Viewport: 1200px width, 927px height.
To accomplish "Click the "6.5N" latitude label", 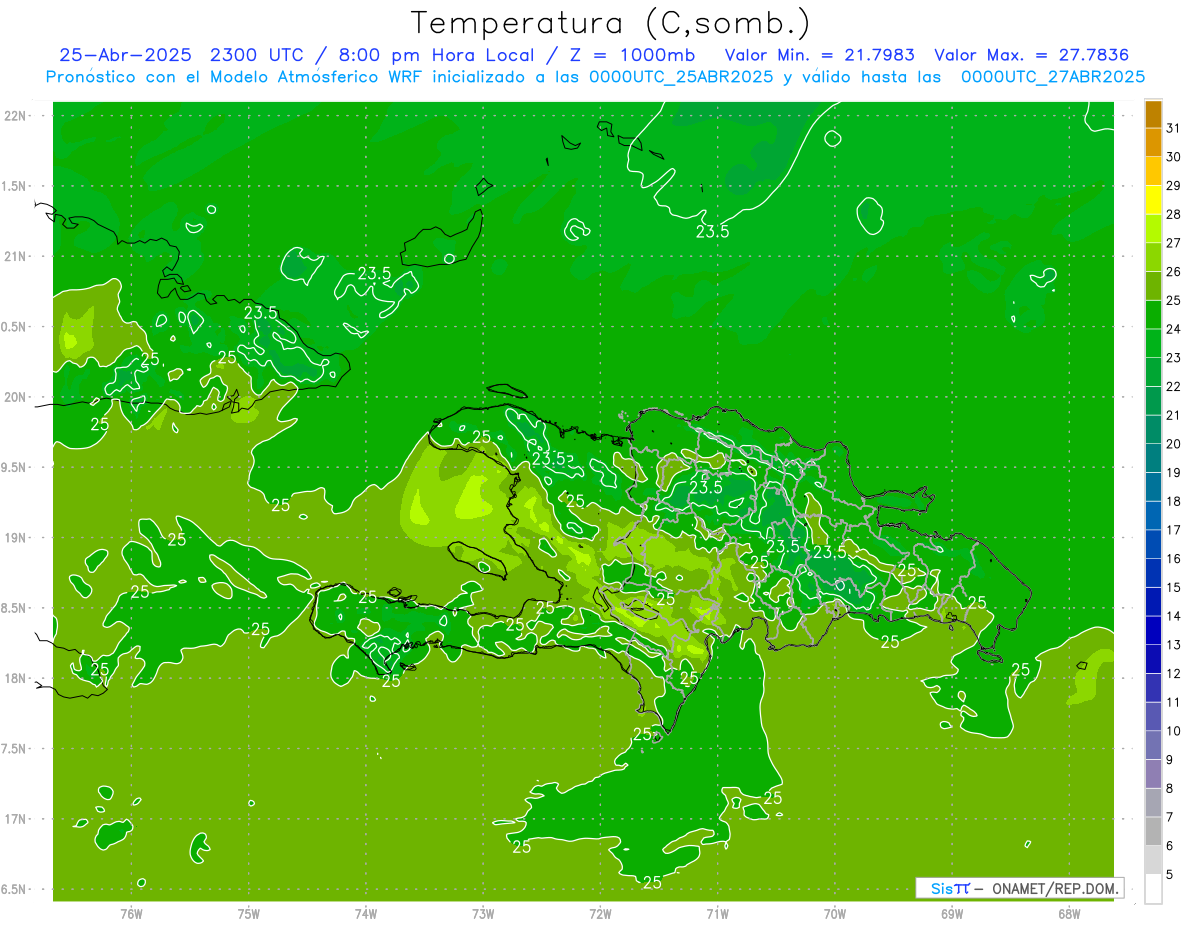I will coord(15,889).
